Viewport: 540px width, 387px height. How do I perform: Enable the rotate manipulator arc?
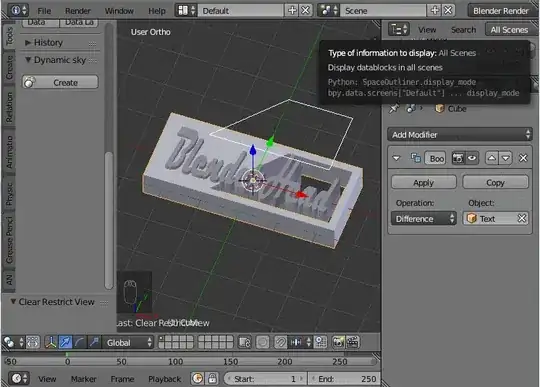click(80, 343)
